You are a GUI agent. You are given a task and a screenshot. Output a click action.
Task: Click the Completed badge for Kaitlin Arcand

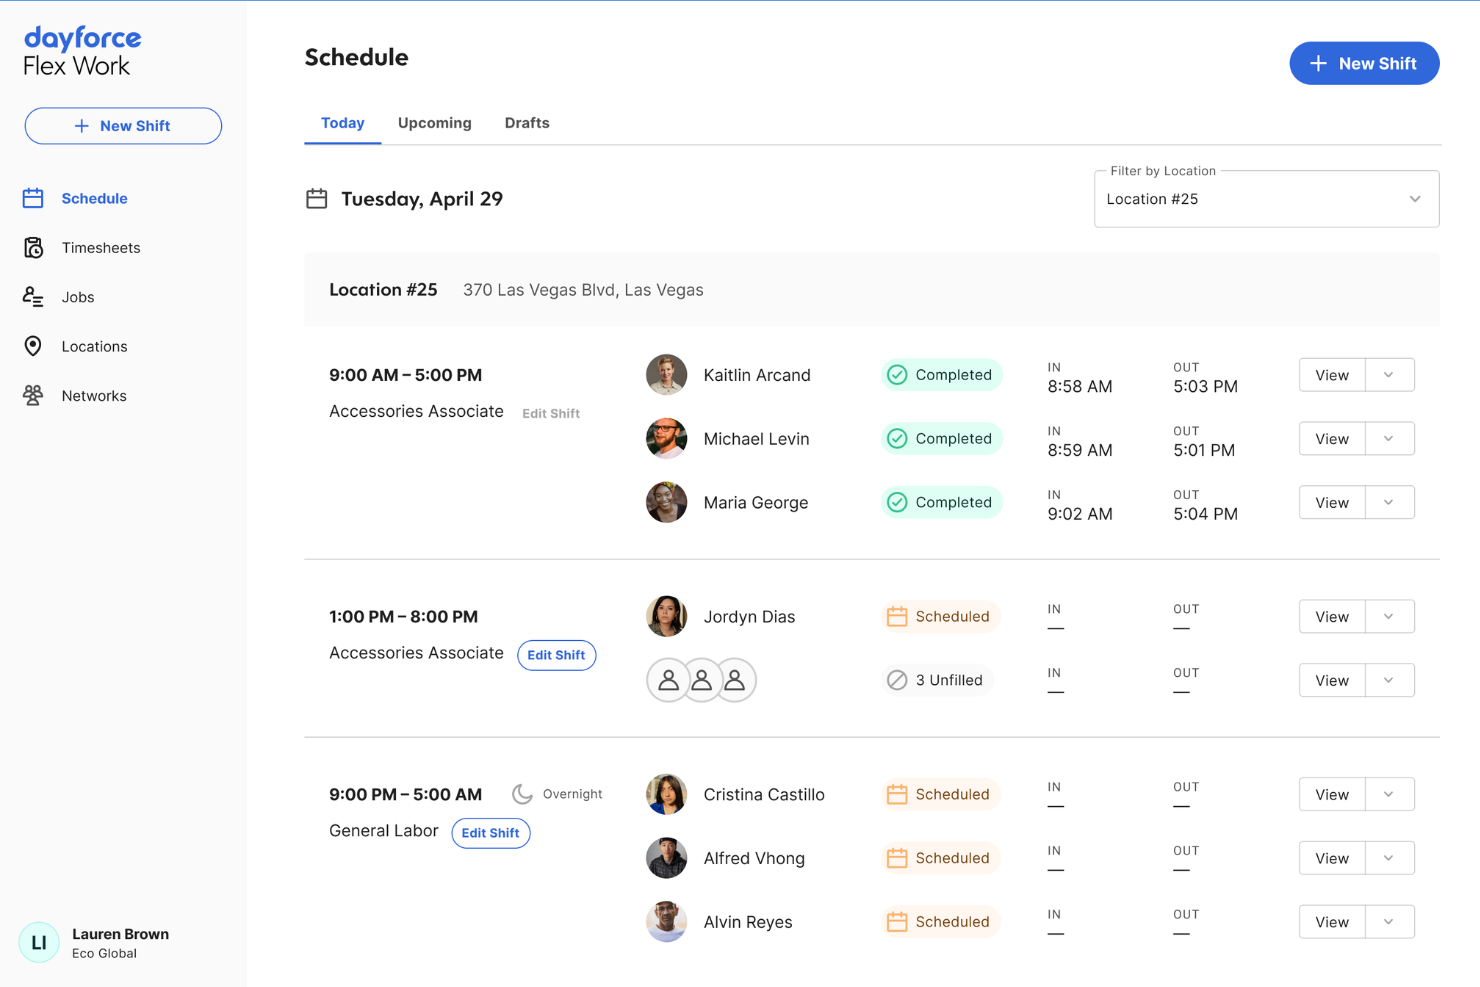941,375
